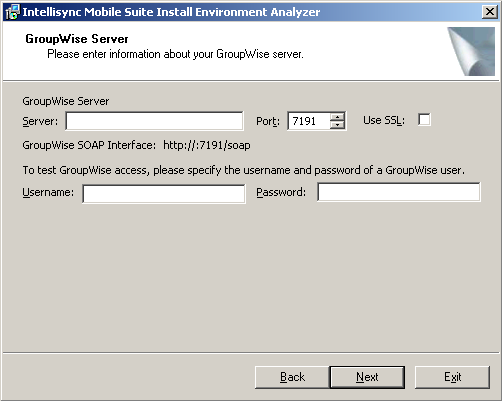502x401 pixels.
Task: Click the 'Please enter information' subtitle text
Action: (175, 54)
